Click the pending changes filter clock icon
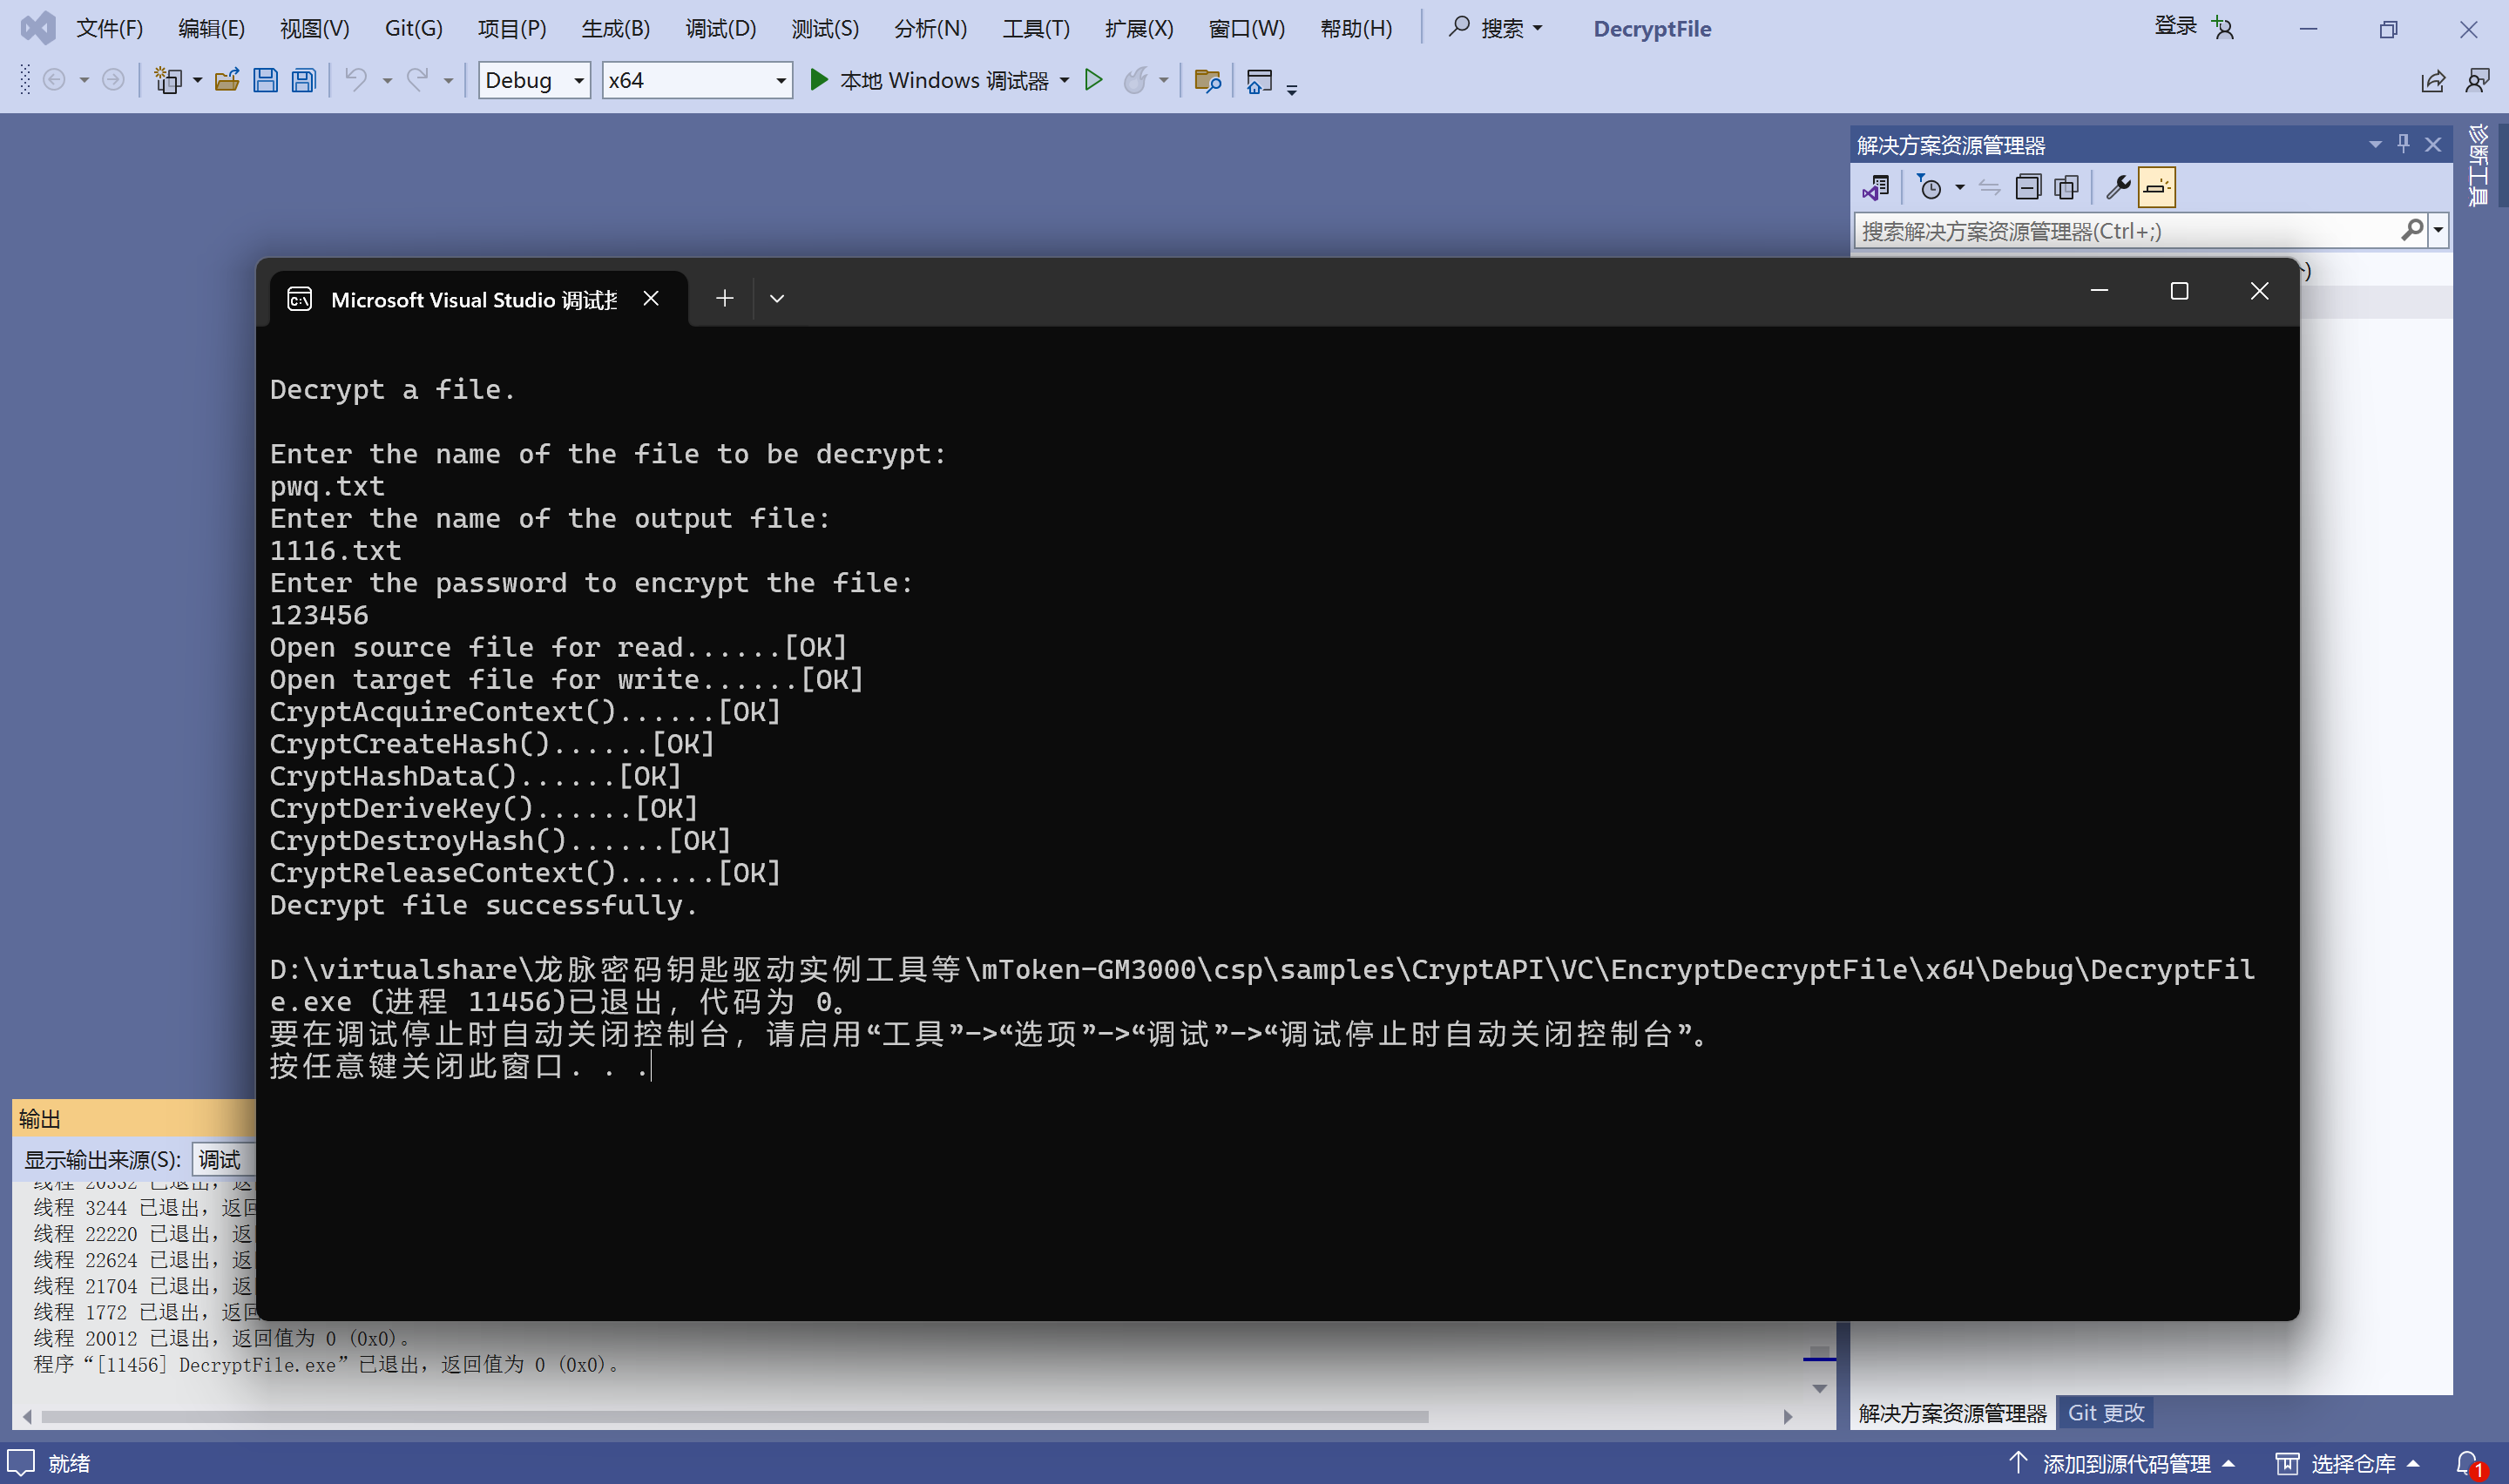2509x1484 pixels. point(1930,187)
